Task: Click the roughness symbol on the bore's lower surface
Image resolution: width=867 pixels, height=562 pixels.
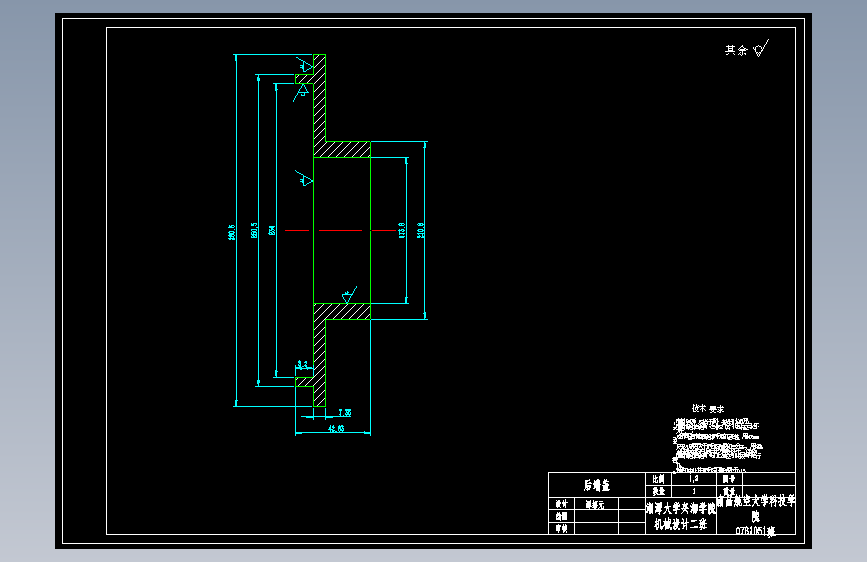Action: [x=349, y=295]
